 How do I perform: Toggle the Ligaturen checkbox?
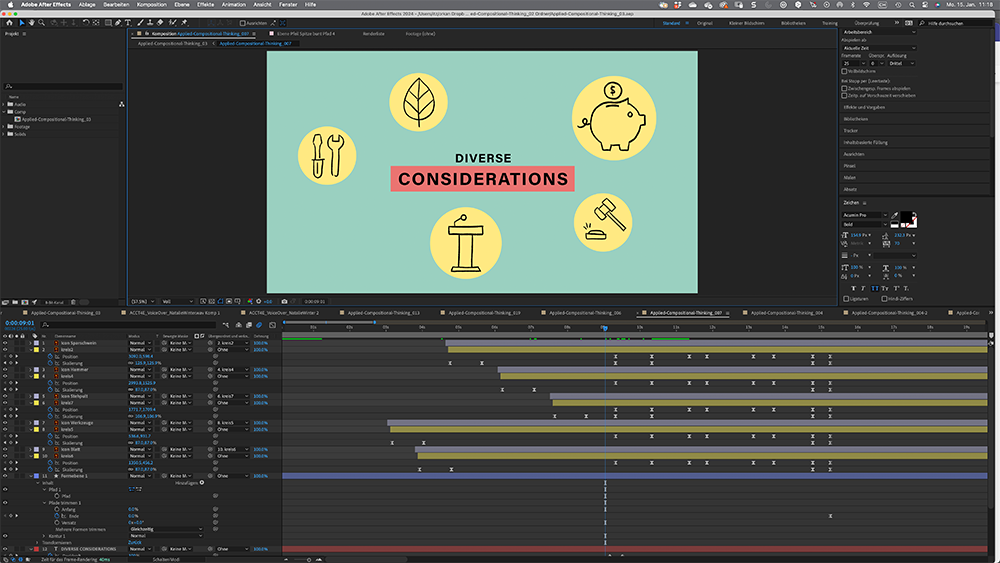click(x=846, y=299)
